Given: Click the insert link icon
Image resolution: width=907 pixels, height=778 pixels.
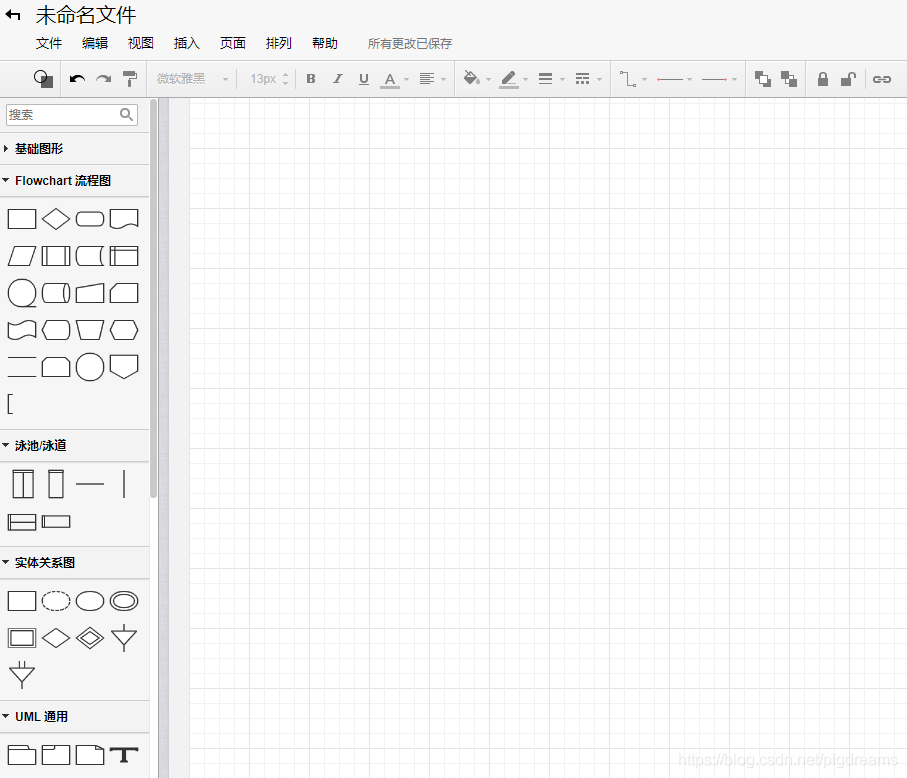Looking at the screenshot, I should (881, 79).
